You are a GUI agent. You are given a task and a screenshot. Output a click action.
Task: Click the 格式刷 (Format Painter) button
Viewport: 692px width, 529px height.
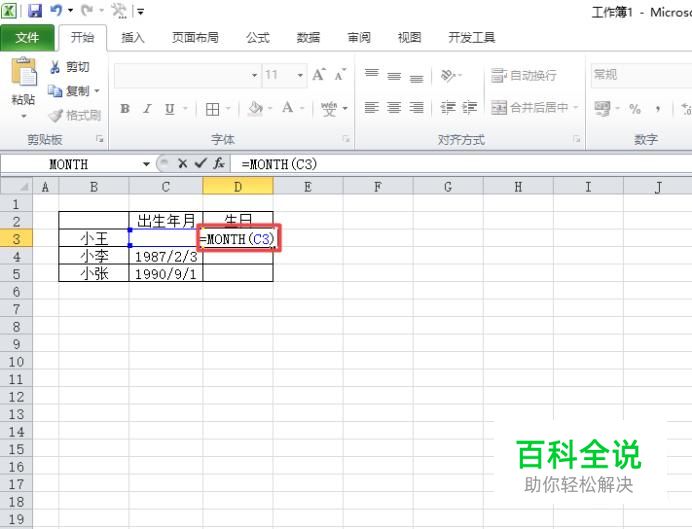75,115
